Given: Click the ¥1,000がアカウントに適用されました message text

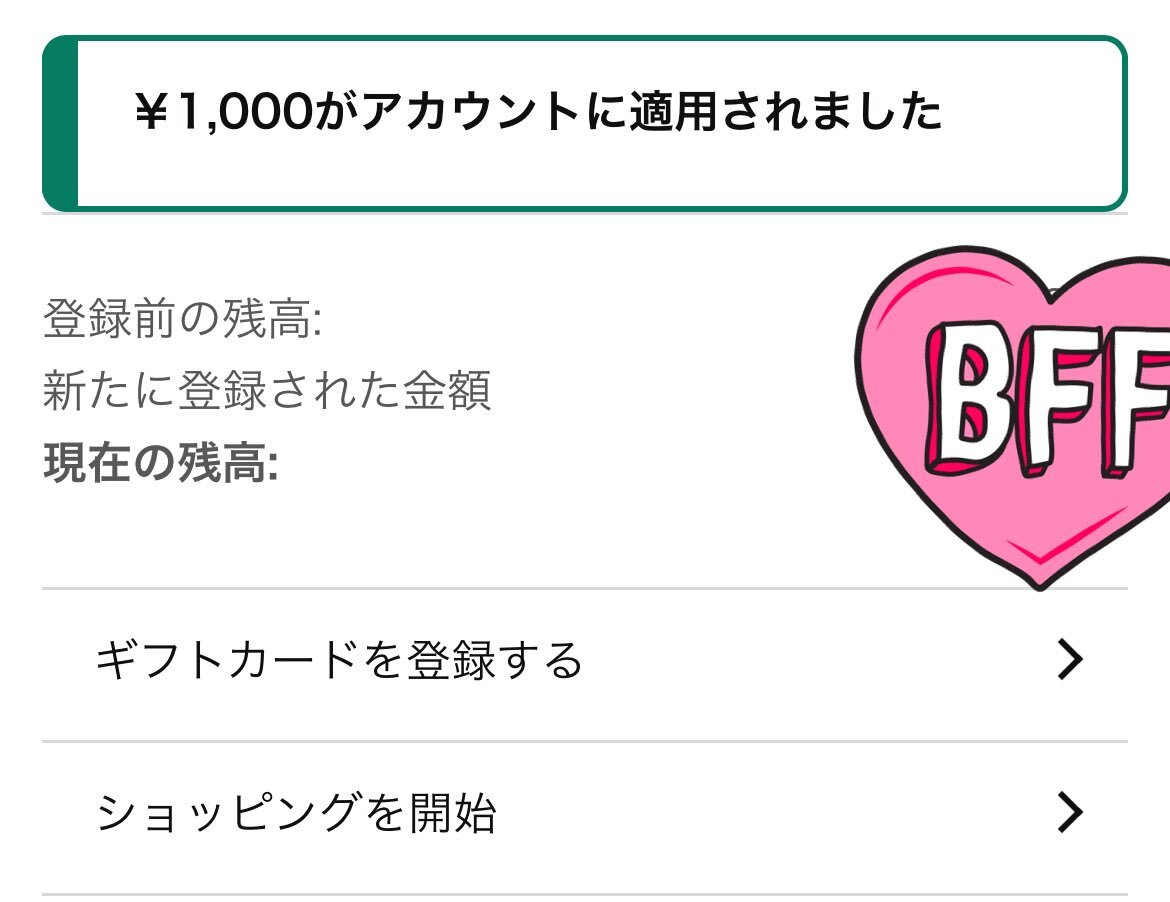Looking at the screenshot, I should (538, 111).
